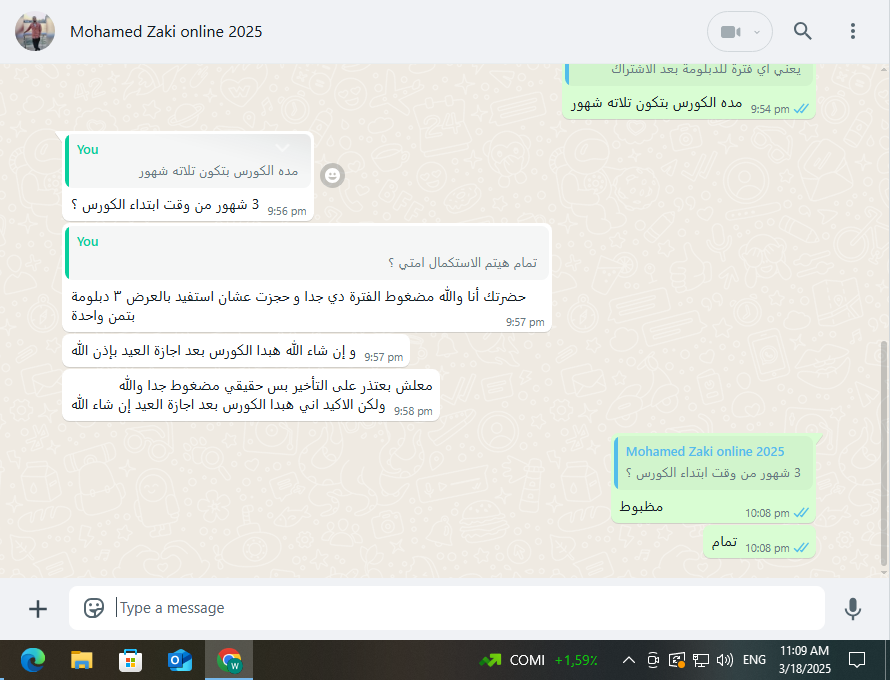Click the message 'و إن شاء الله هبدا الكورس' at 9:57 pm

(213, 351)
